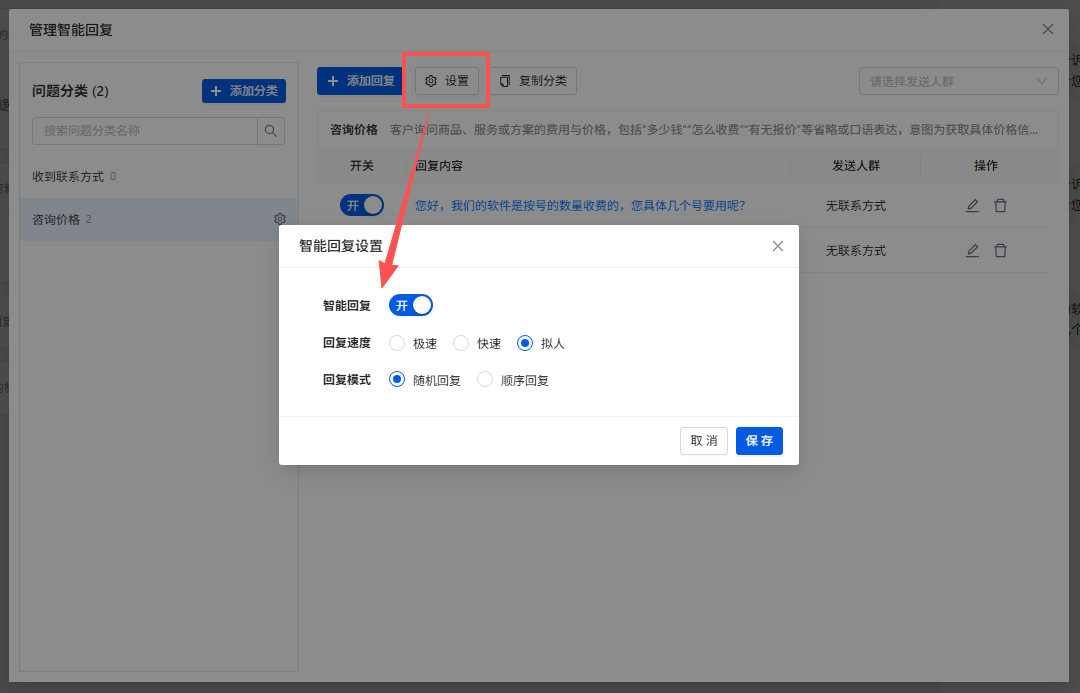Open the 请选择发送人群 dropdown
This screenshot has width=1080, height=693.
pyautogui.click(x=958, y=81)
